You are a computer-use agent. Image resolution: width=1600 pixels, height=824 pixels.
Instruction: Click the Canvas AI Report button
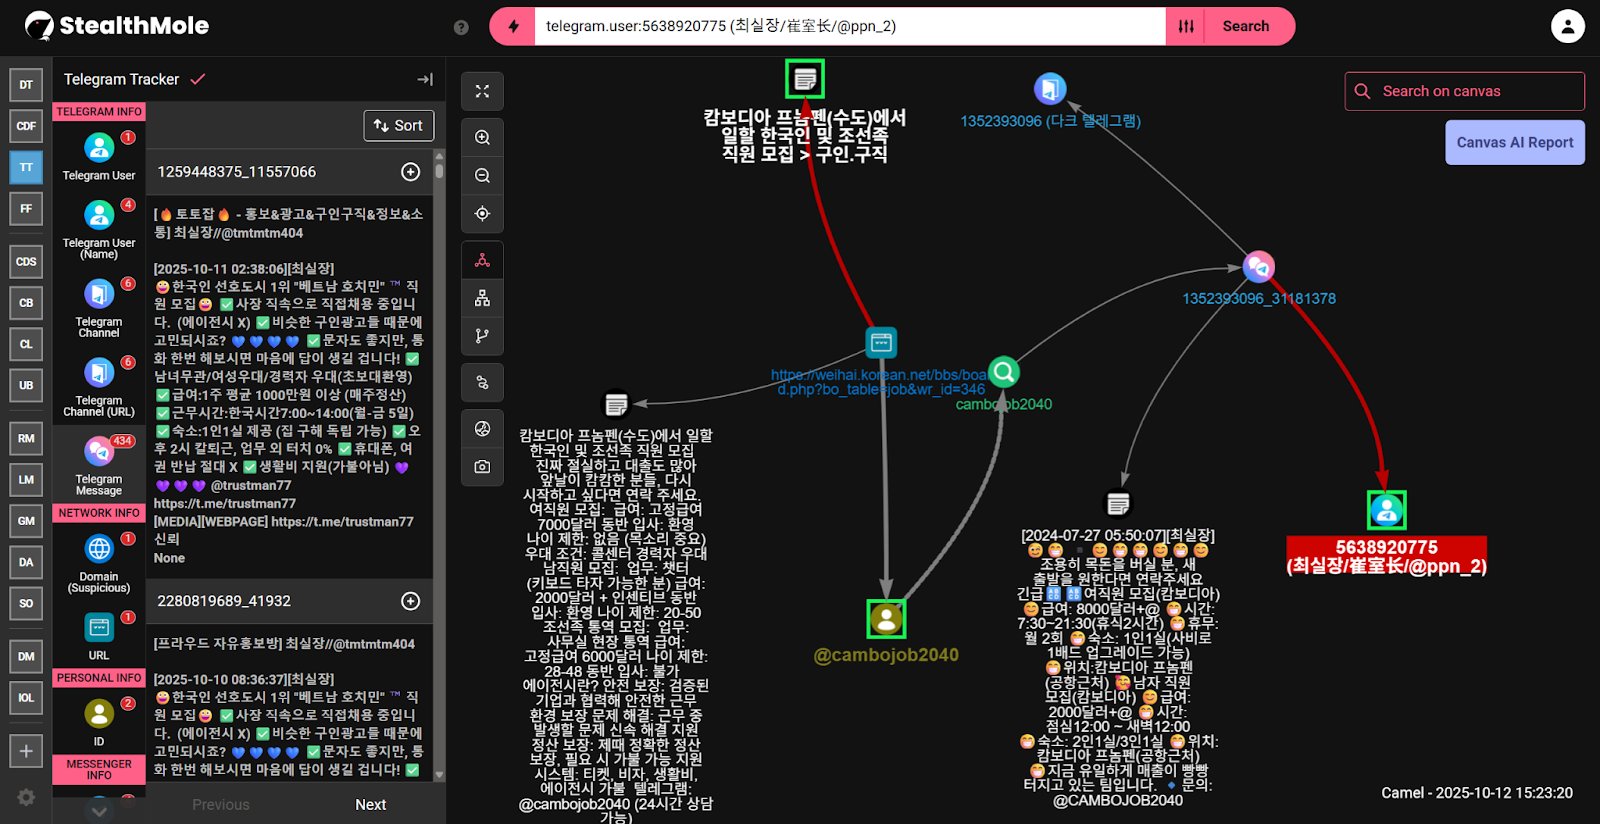1514,142
